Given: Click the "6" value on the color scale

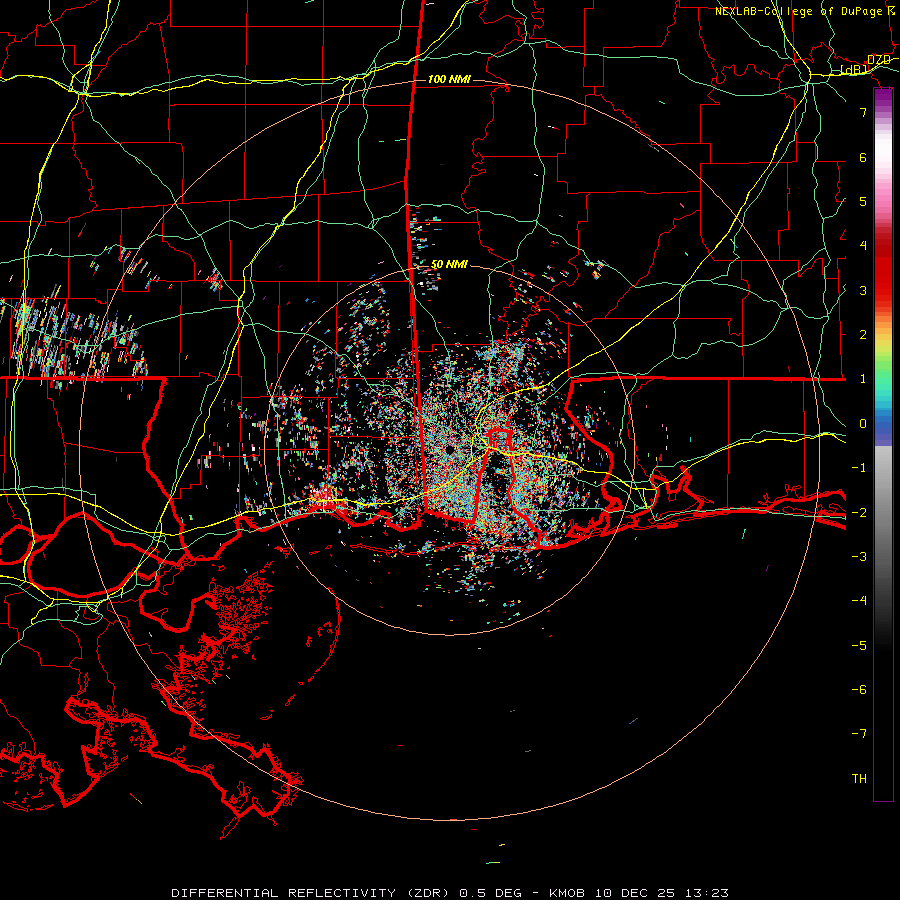Looking at the screenshot, I should [863, 157].
